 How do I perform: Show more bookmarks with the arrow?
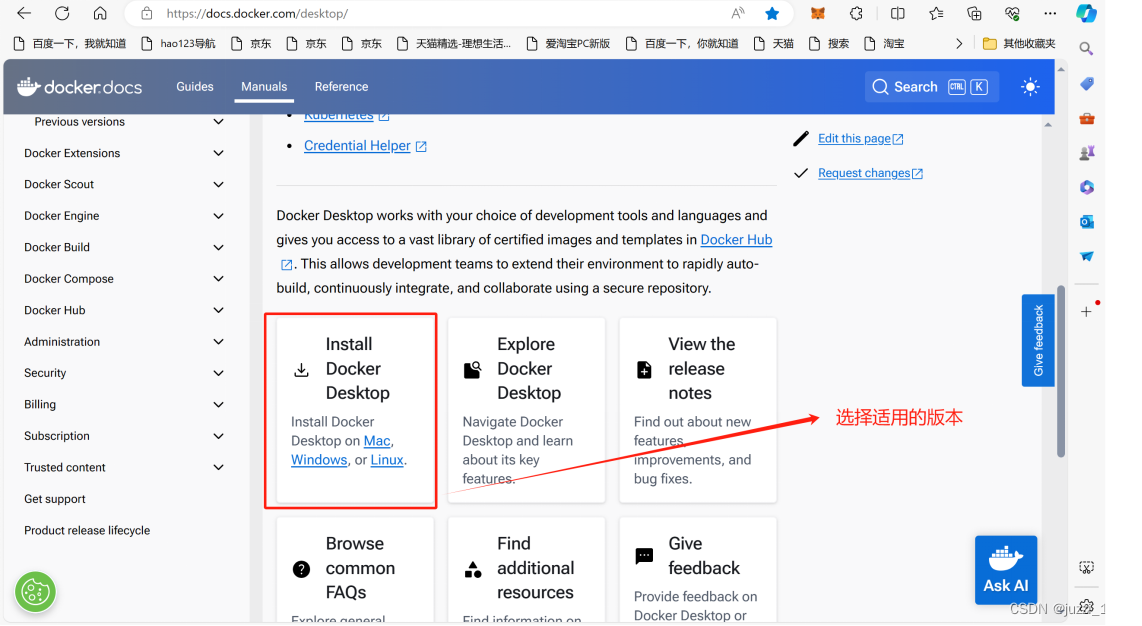coord(959,44)
